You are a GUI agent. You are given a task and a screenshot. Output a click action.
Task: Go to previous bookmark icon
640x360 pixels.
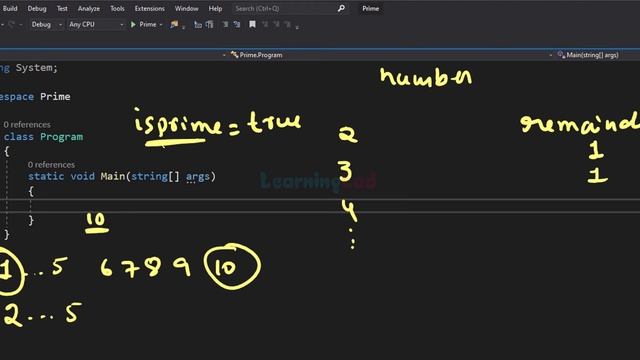click(264, 24)
